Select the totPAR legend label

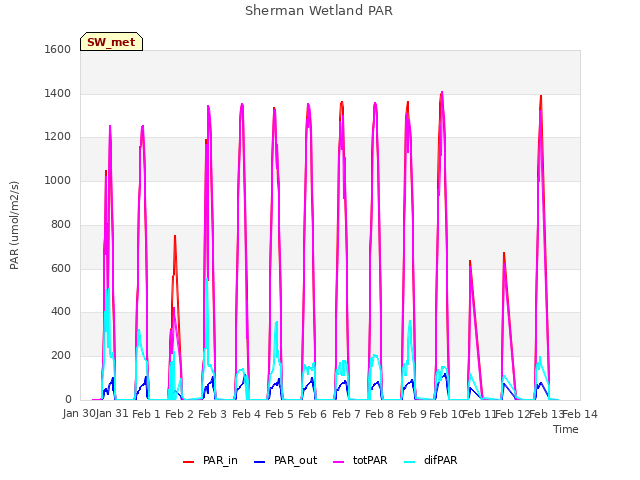tap(370, 460)
